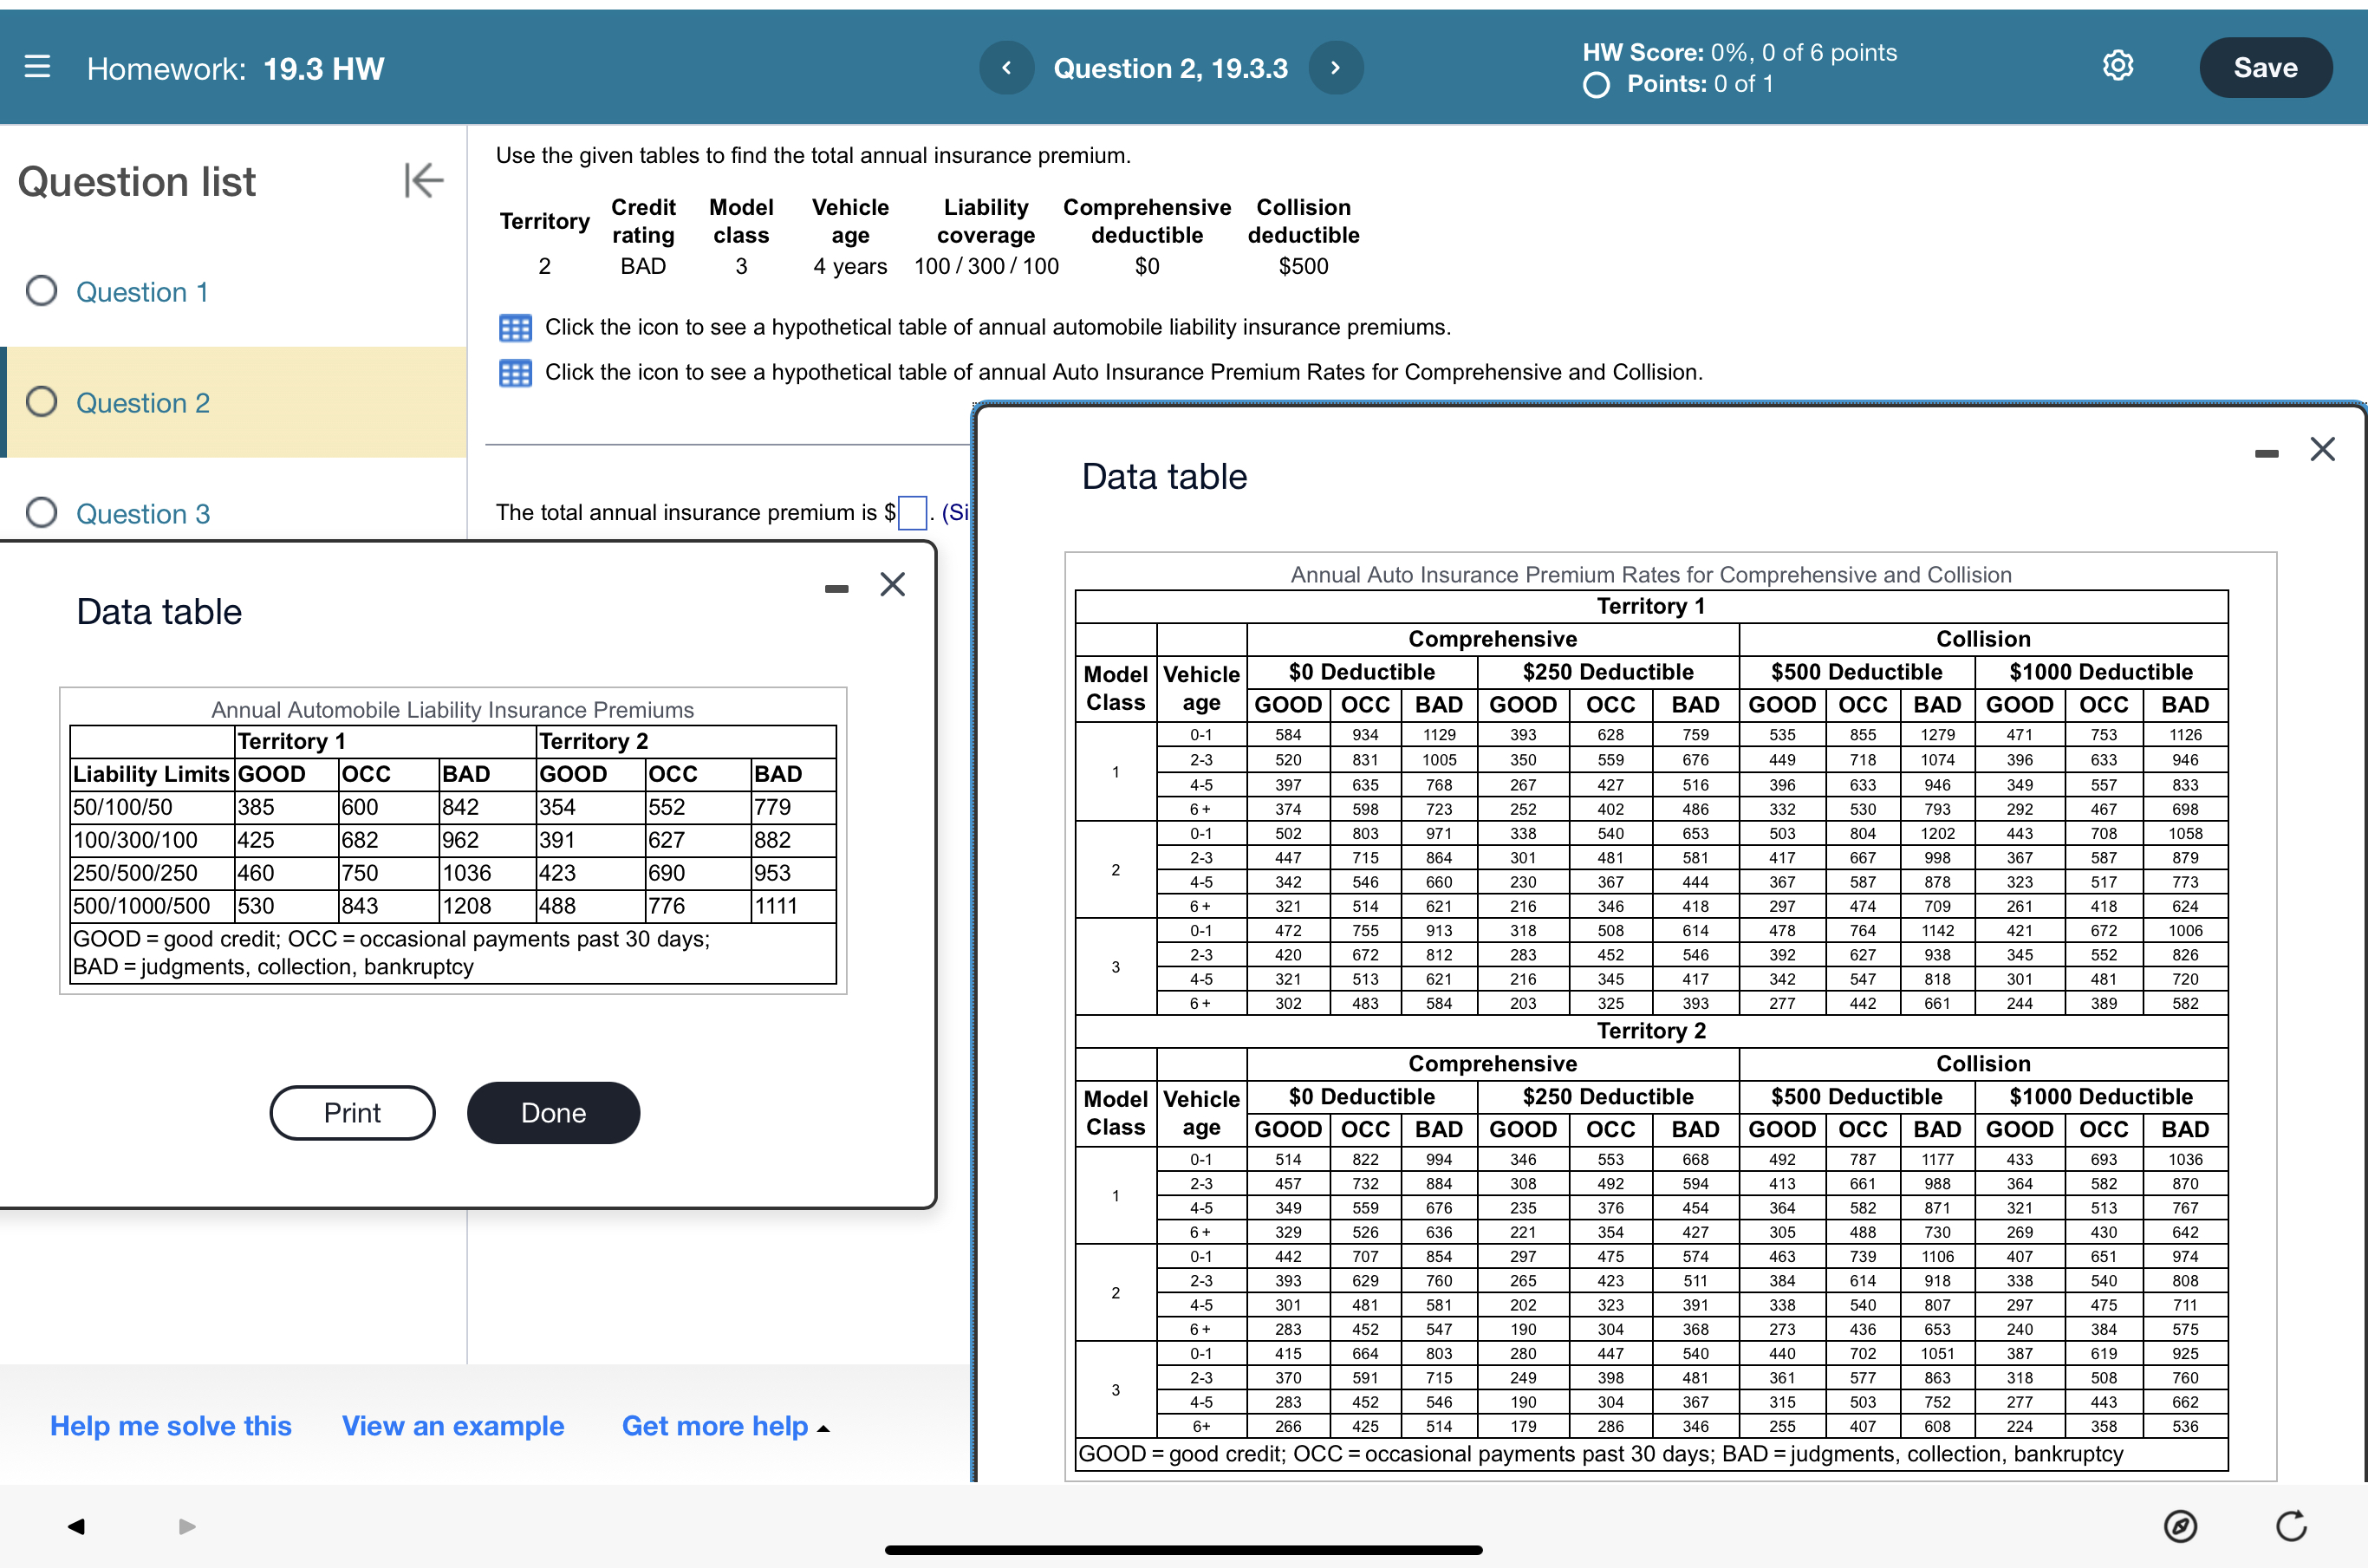This screenshot has height=1568, width=2368.
Task: Click the Save button
Action: [x=2264, y=68]
